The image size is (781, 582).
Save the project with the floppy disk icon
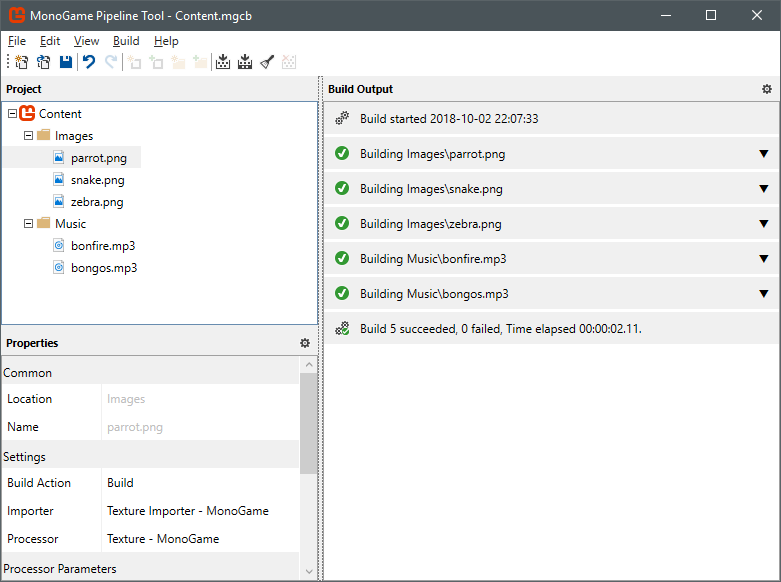tap(66, 62)
